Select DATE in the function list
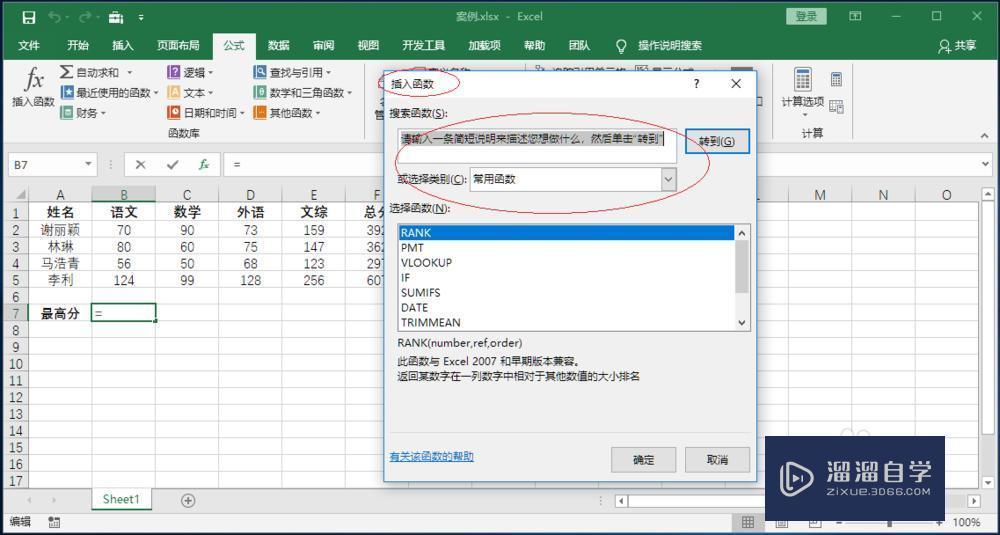This screenshot has height=535, width=1000. [x=566, y=307]
